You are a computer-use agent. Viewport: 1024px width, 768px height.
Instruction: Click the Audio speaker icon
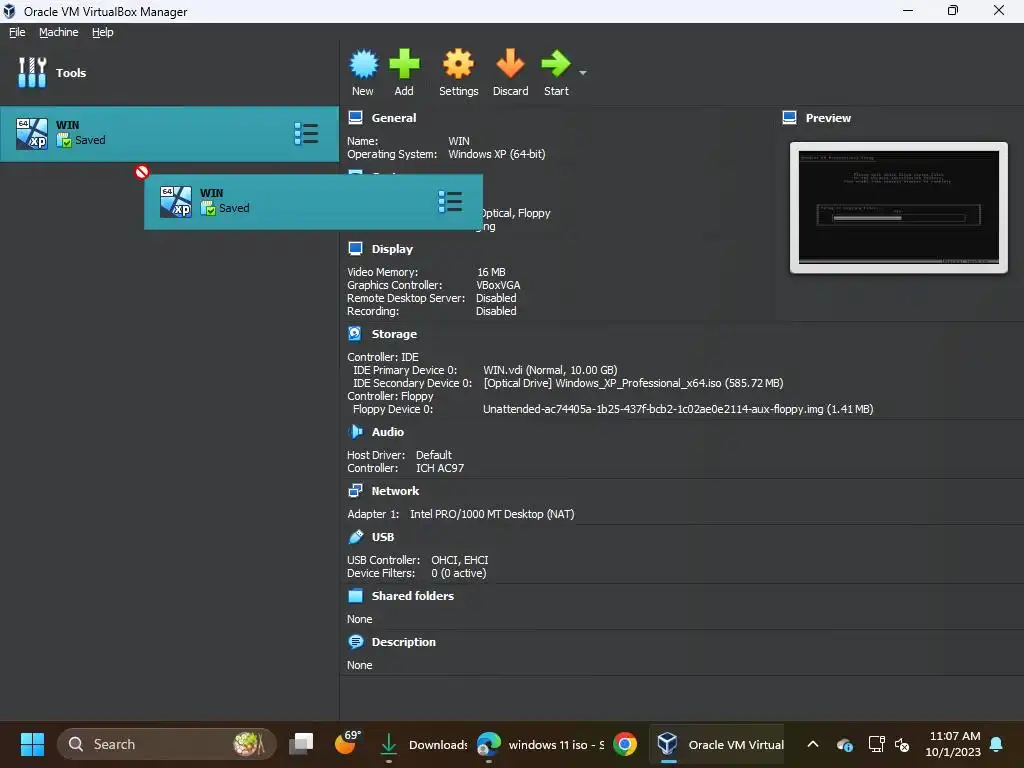(x=355, y=431)
